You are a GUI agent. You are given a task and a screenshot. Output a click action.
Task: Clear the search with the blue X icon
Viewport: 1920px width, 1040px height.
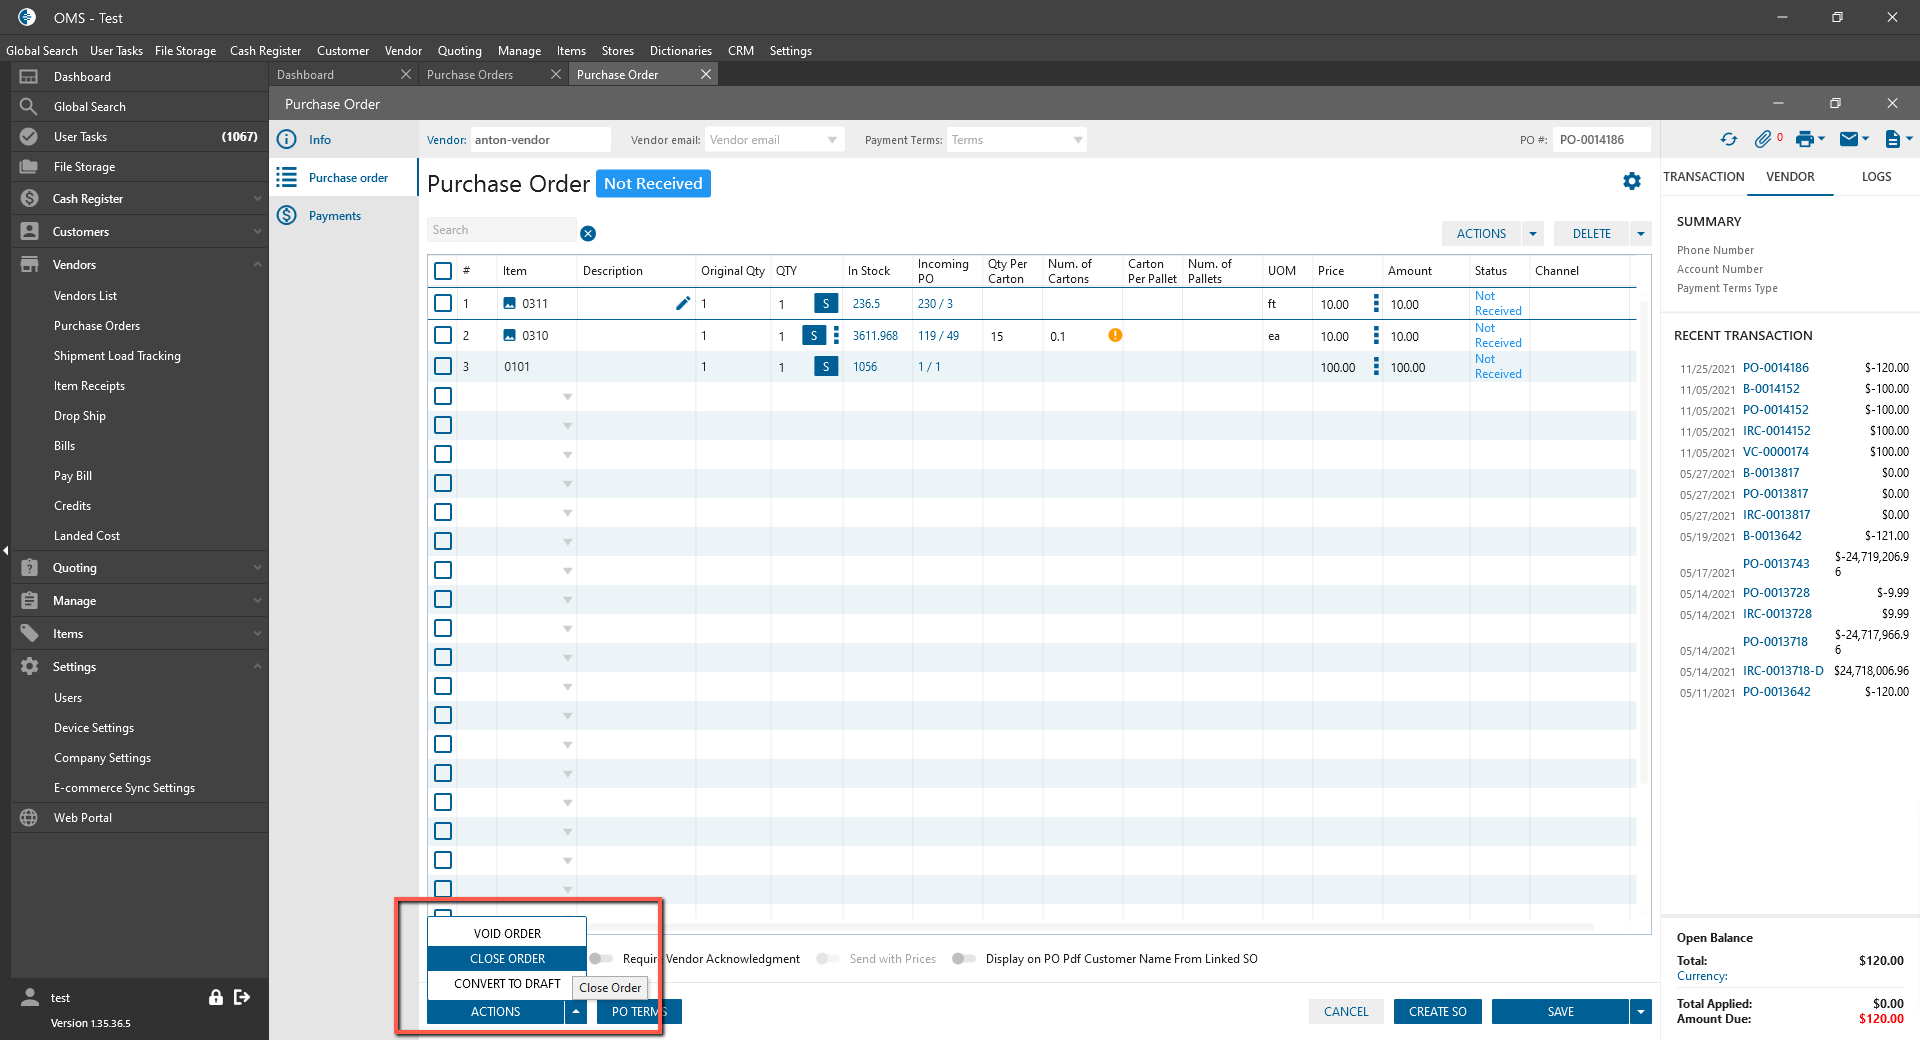tap(588, 233)
